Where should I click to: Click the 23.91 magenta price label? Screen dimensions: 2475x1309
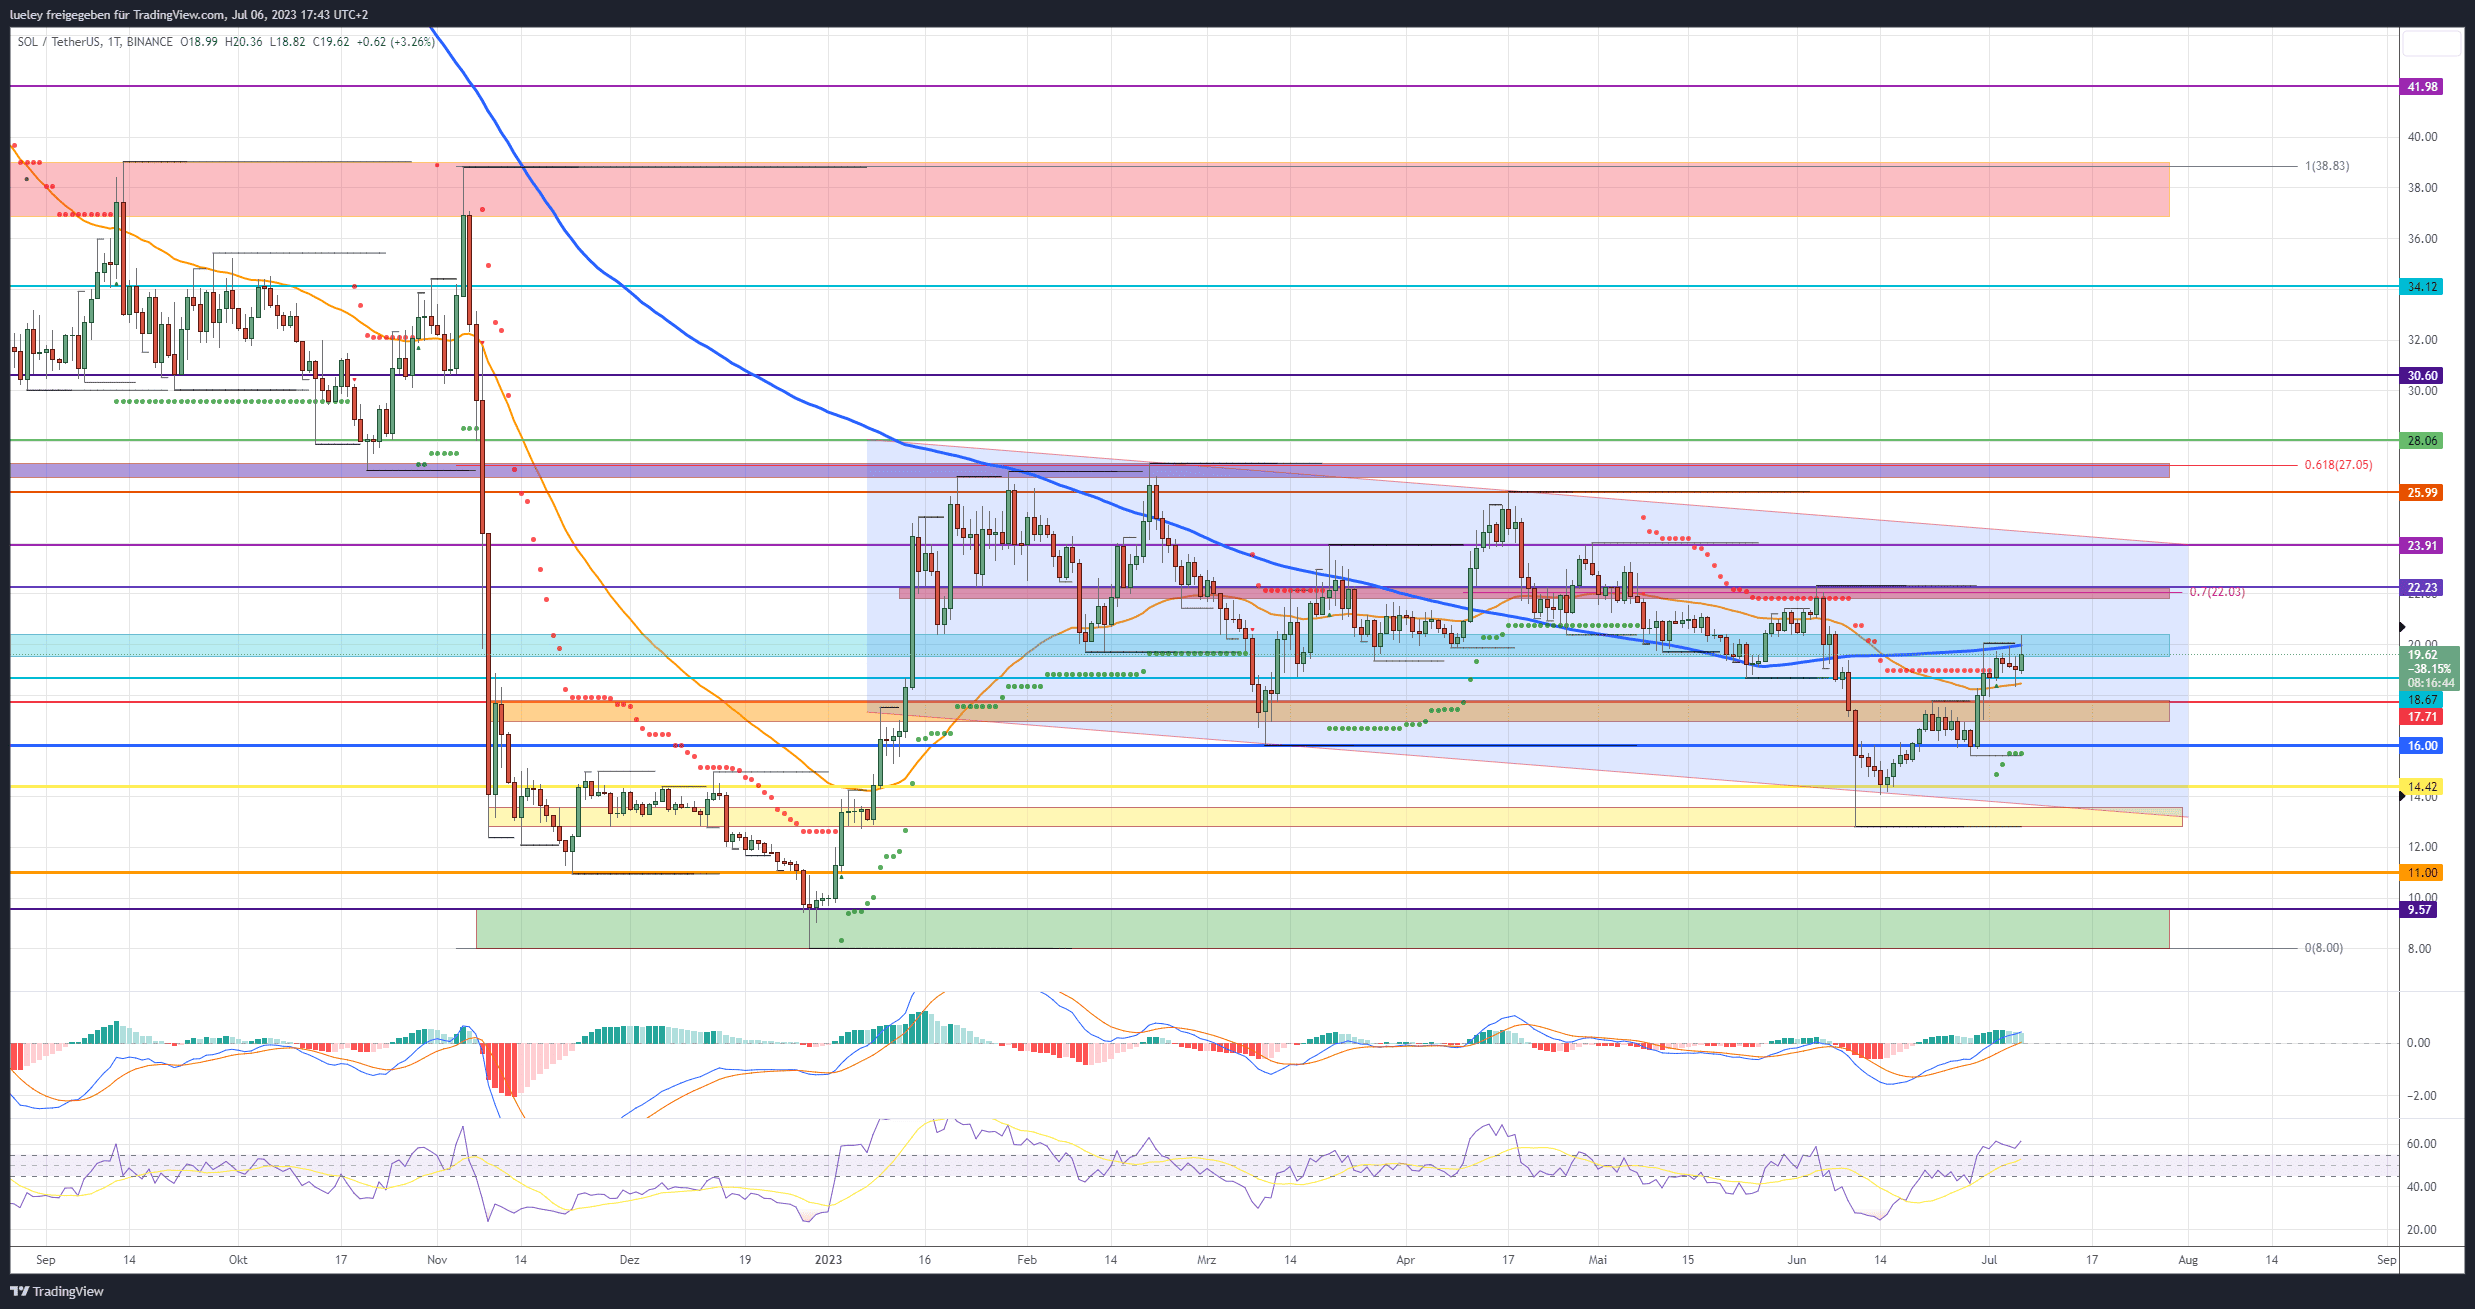coord(2421,546)
